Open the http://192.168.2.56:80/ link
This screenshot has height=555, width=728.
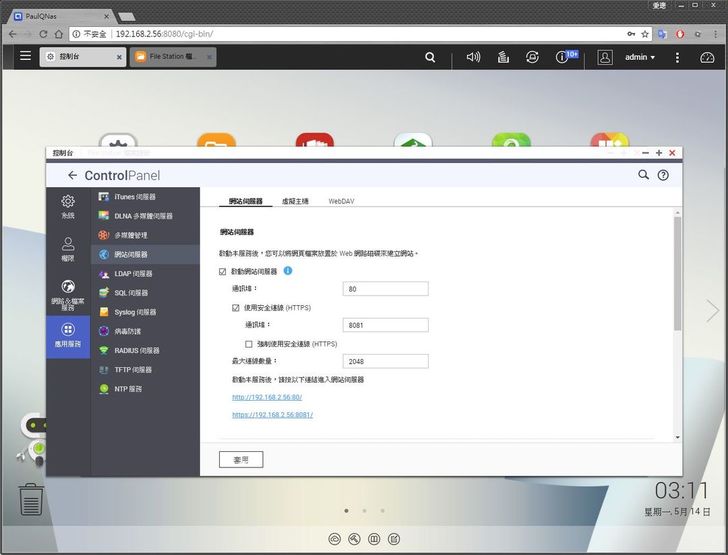267,397
